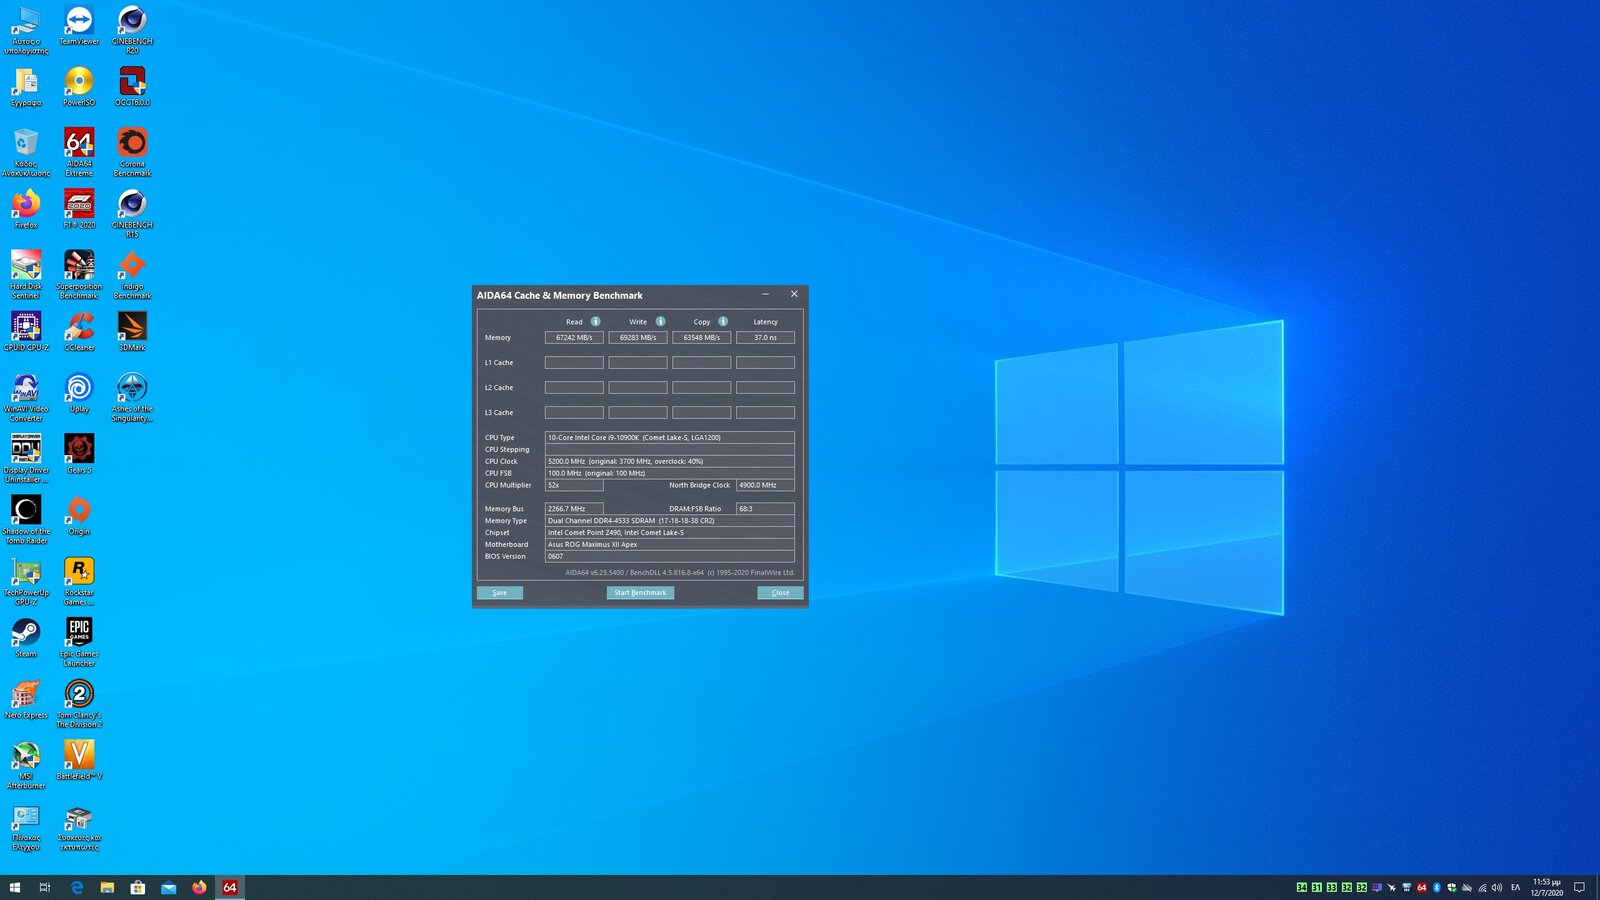The height and width of the screenshot is (900, 1600).
Task: Open CPUID CPU-Z desktop icon
Action: pos(26,331)
